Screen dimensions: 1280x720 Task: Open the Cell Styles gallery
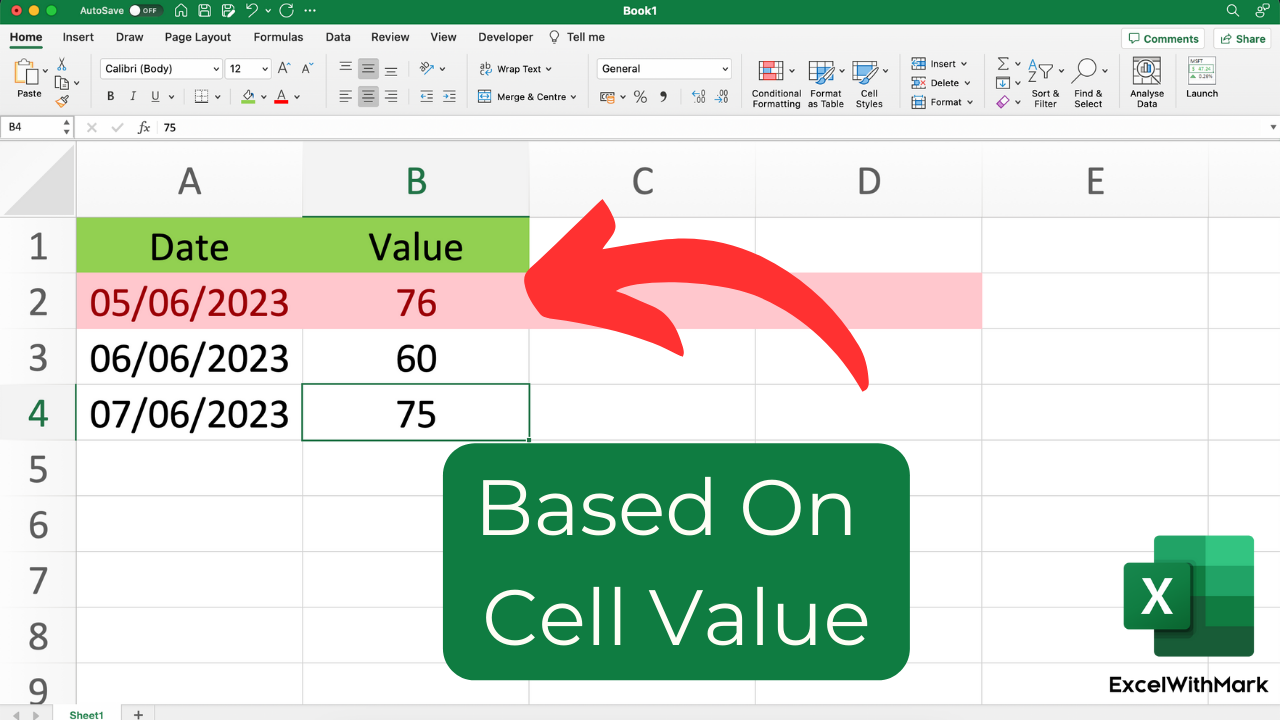(869, 84)
